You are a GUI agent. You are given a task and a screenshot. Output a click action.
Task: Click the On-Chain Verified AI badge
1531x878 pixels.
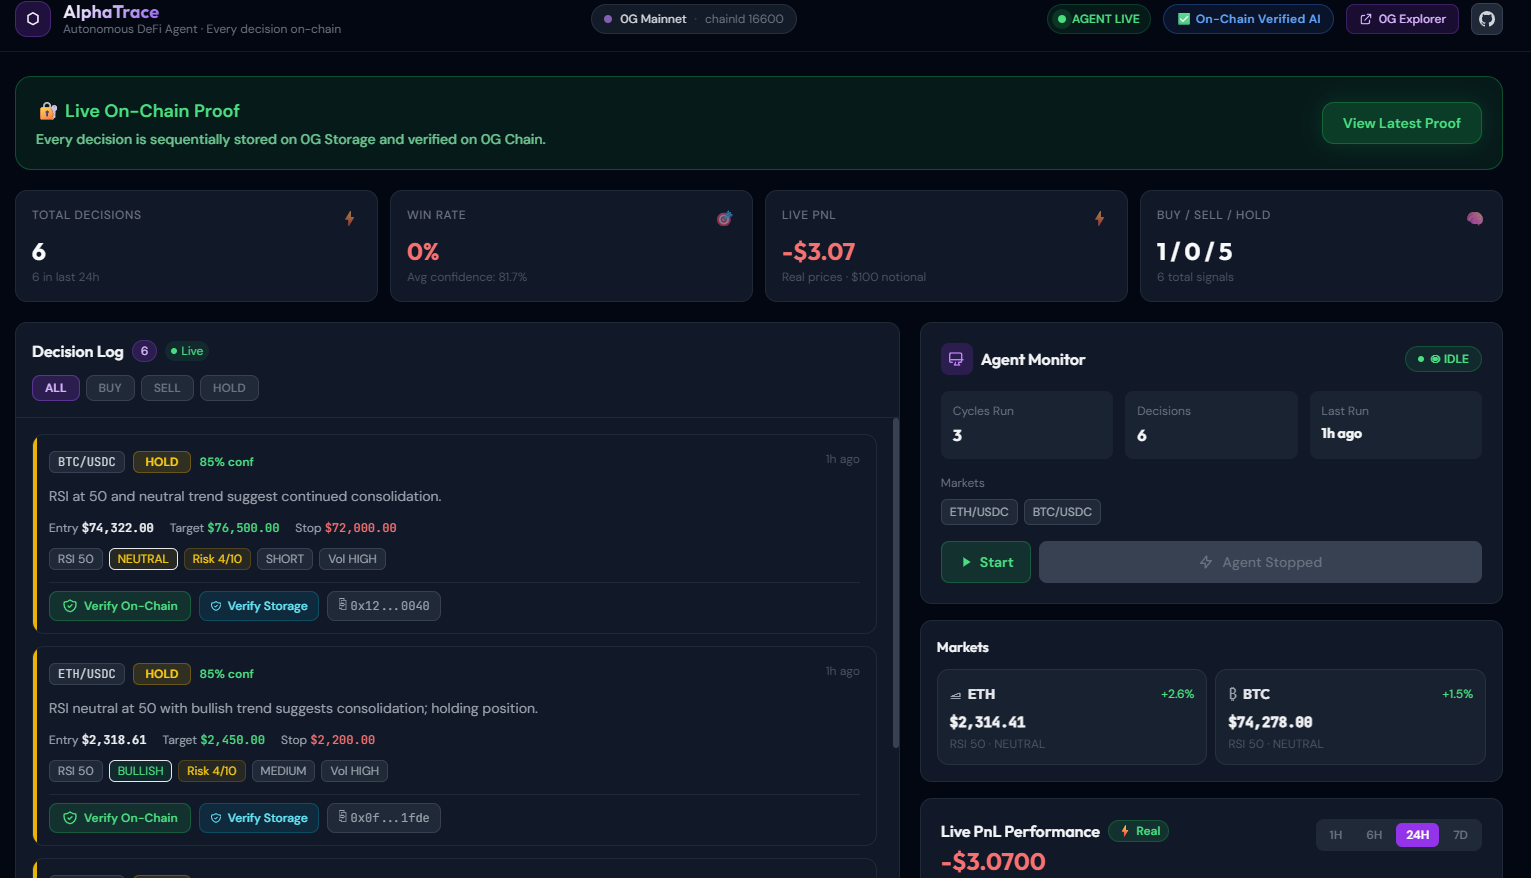(1248, 19)
